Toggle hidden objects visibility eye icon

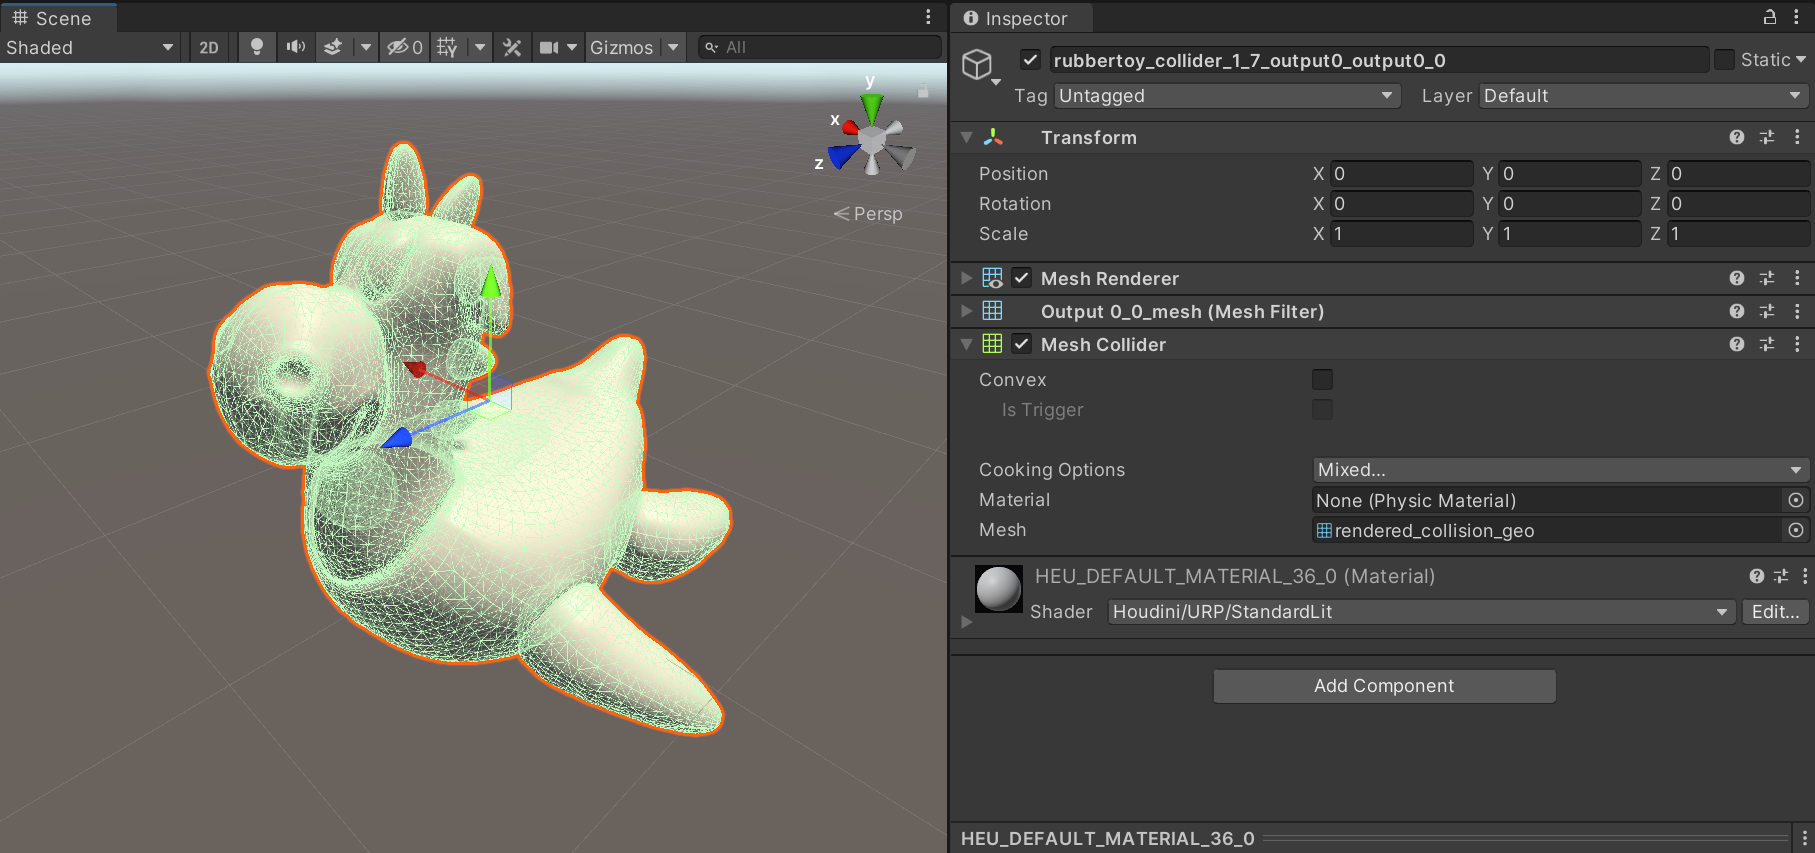click(405, 47)
